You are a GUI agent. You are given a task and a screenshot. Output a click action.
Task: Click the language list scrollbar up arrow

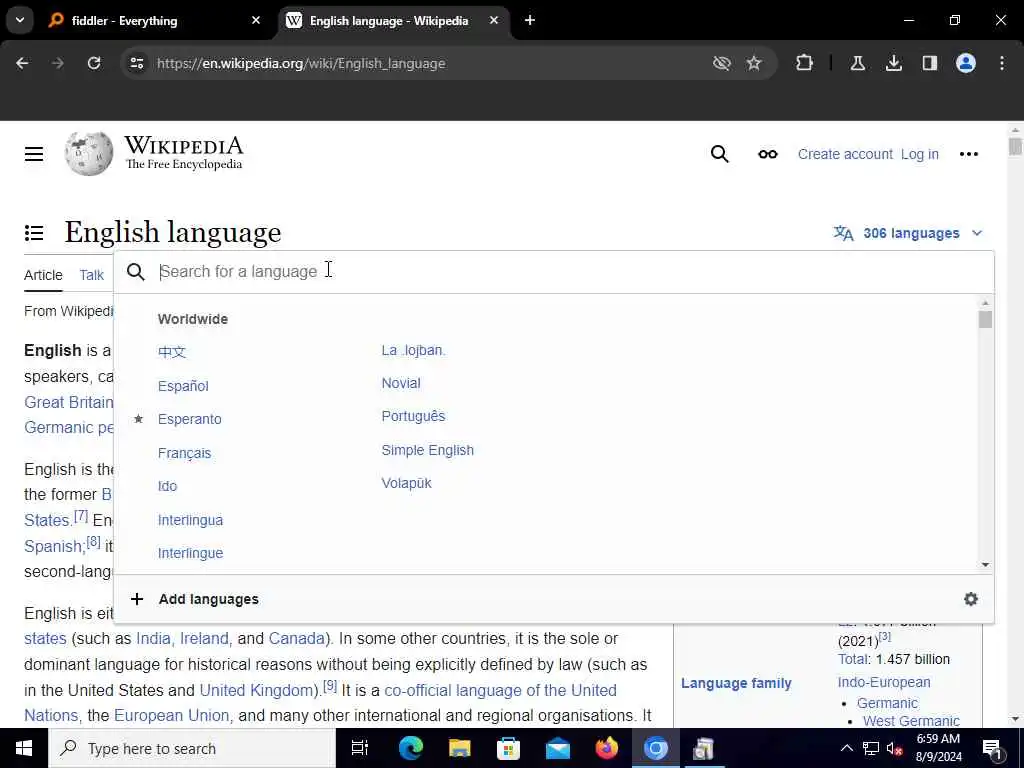985,303
